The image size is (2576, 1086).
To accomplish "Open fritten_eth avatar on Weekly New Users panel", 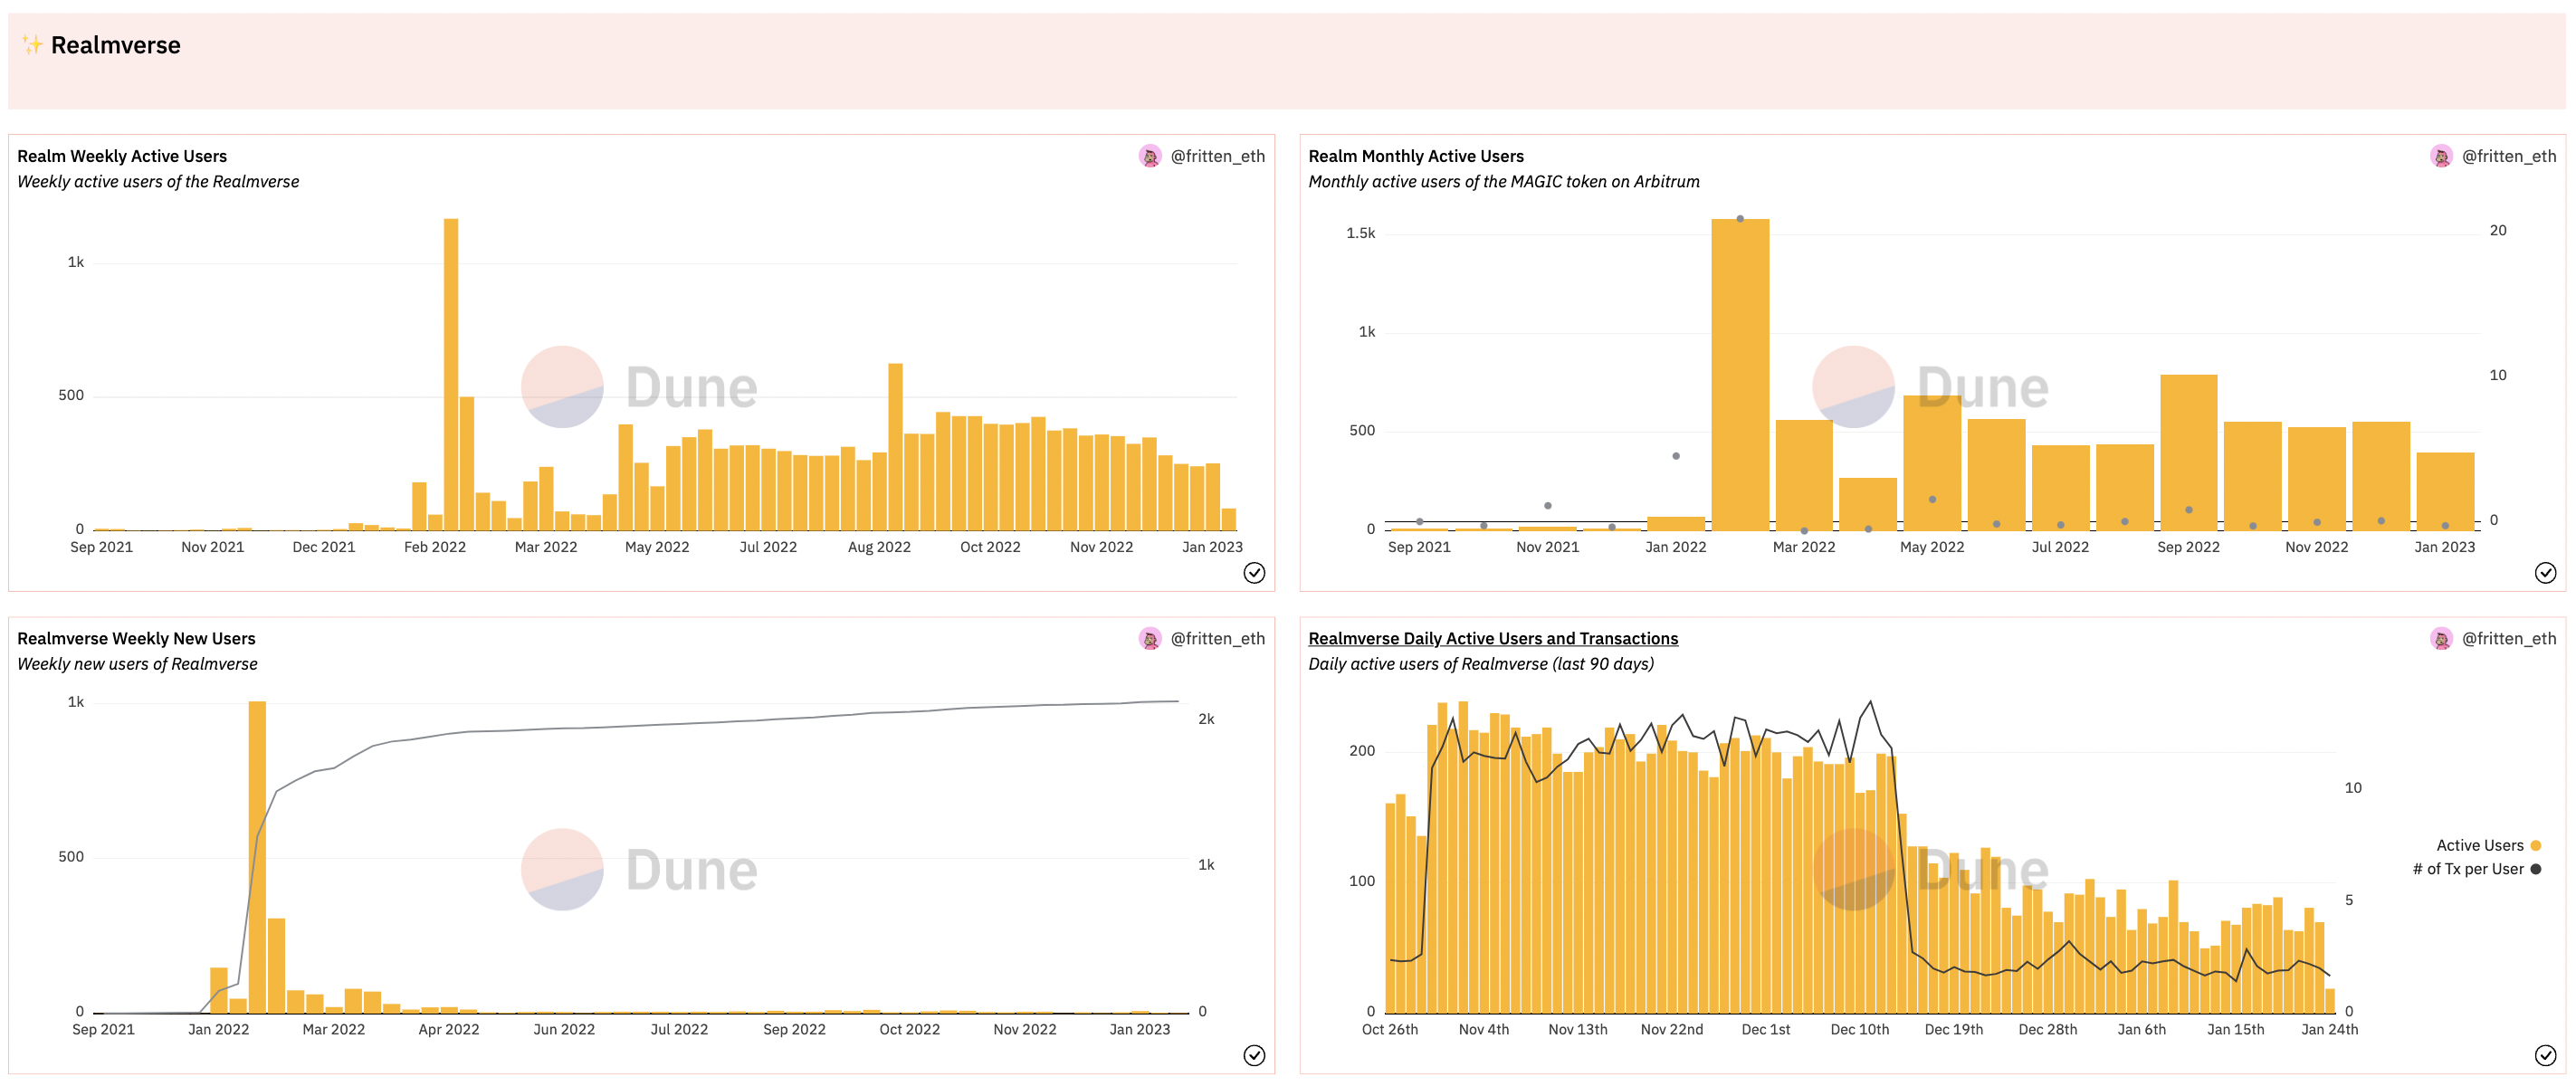I will tap(1150, 639).
